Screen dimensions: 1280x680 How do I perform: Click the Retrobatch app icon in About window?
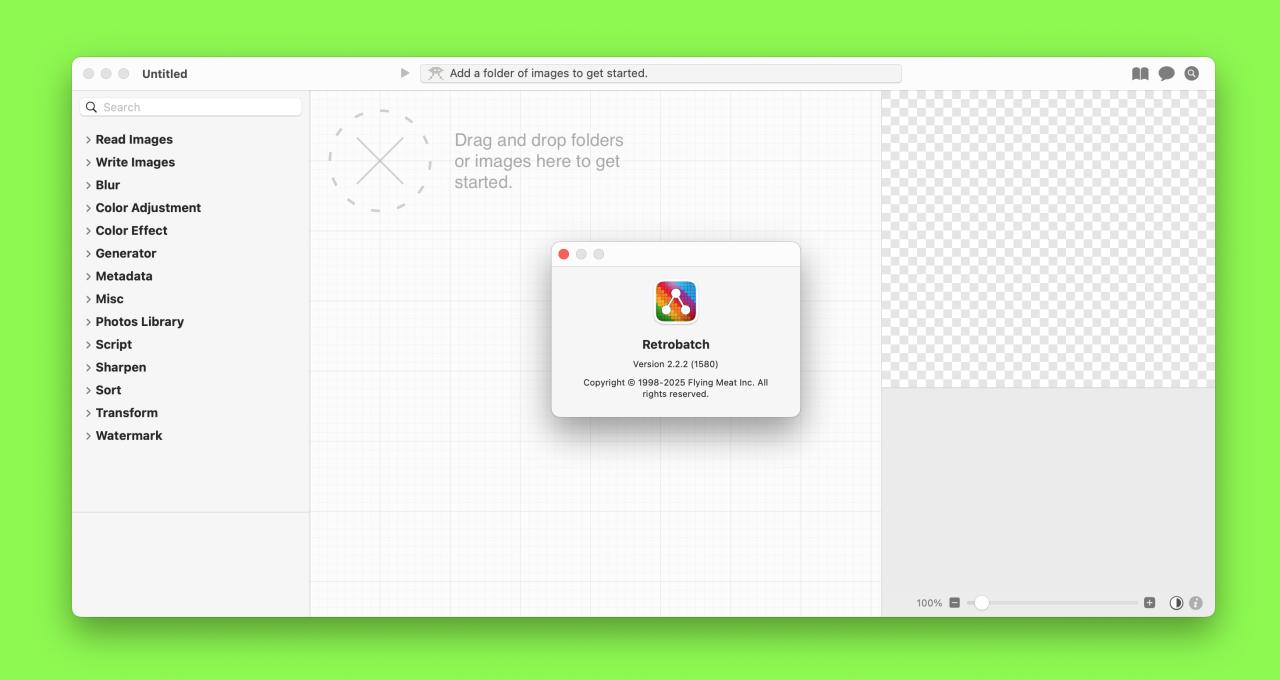(676, 301)
